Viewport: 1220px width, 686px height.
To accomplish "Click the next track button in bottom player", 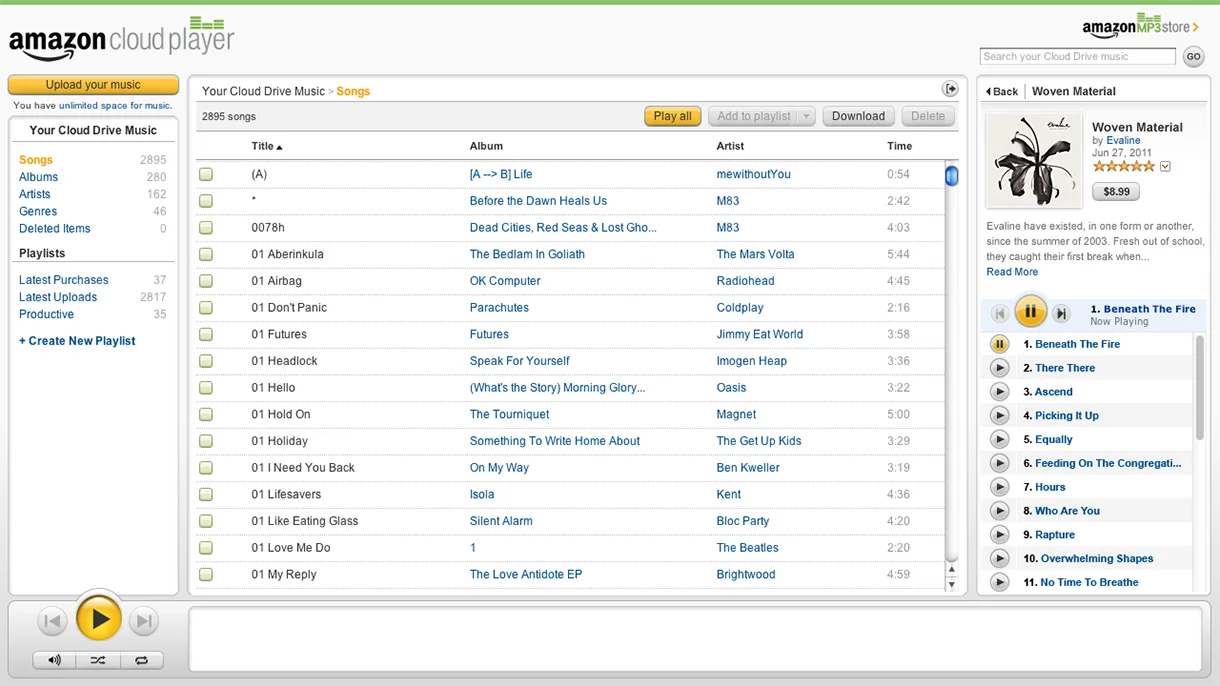I will point(145,621).
